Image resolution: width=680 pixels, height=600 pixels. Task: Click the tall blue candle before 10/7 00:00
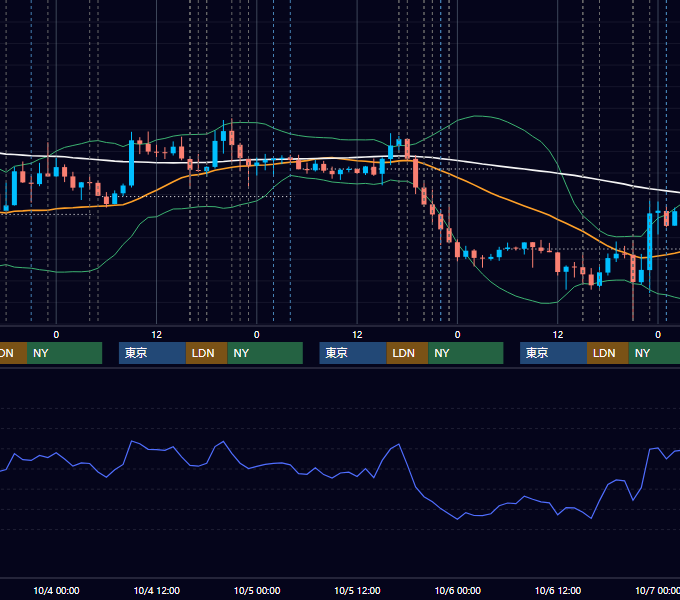coord(649,241)
